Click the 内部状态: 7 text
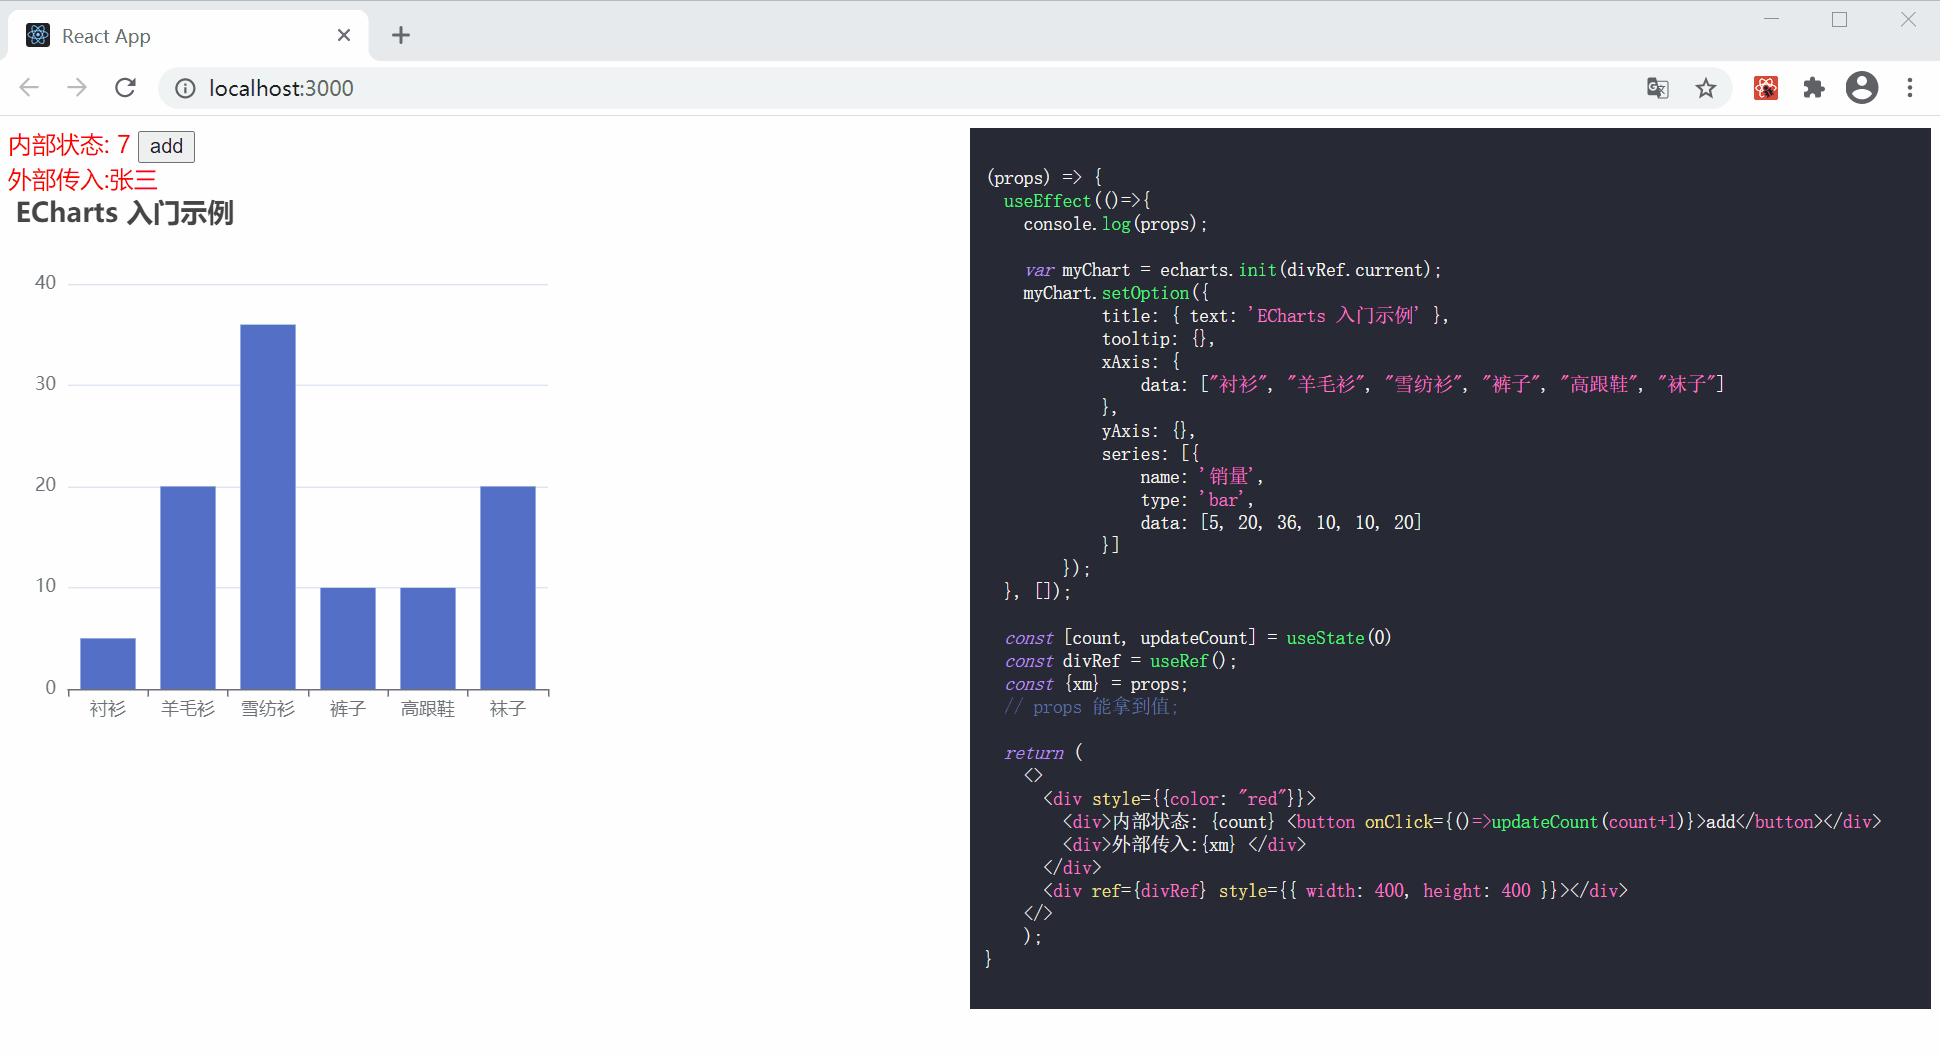This screenshot has width=1940, height=1055. click(x=69, y=145)
